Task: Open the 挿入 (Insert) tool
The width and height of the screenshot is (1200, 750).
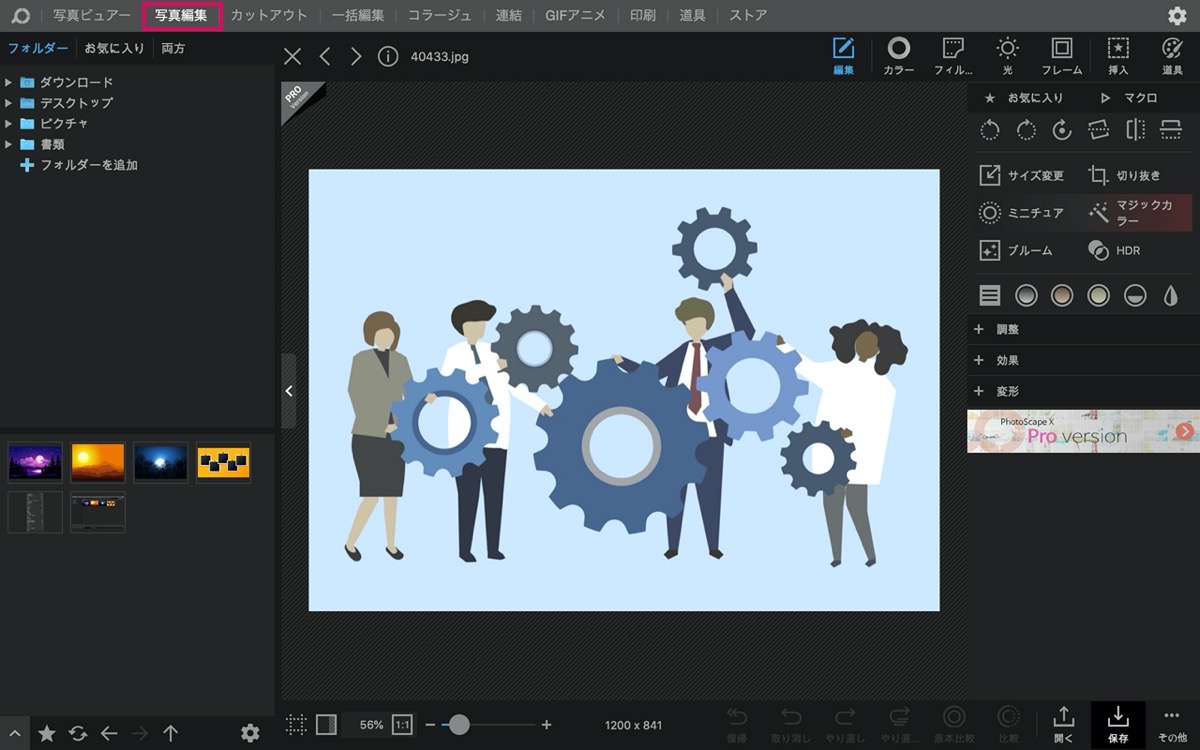Action: (1118, 56)
